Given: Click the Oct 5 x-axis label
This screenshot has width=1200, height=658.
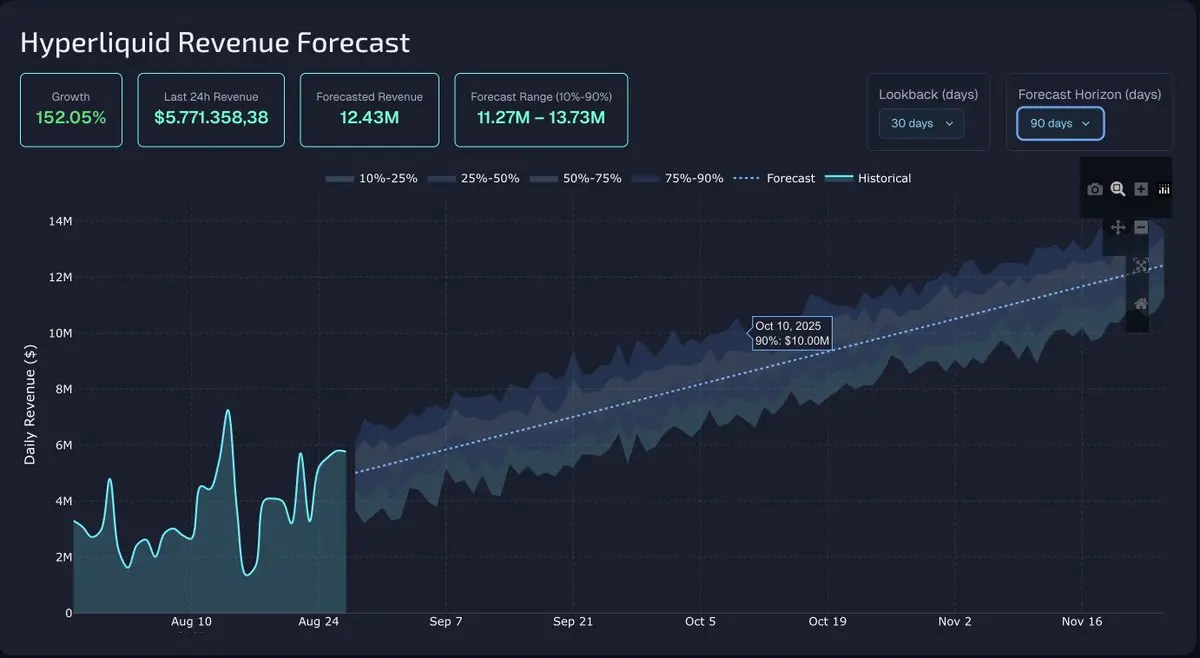Looking at the screenshot, I should point(700,621).
